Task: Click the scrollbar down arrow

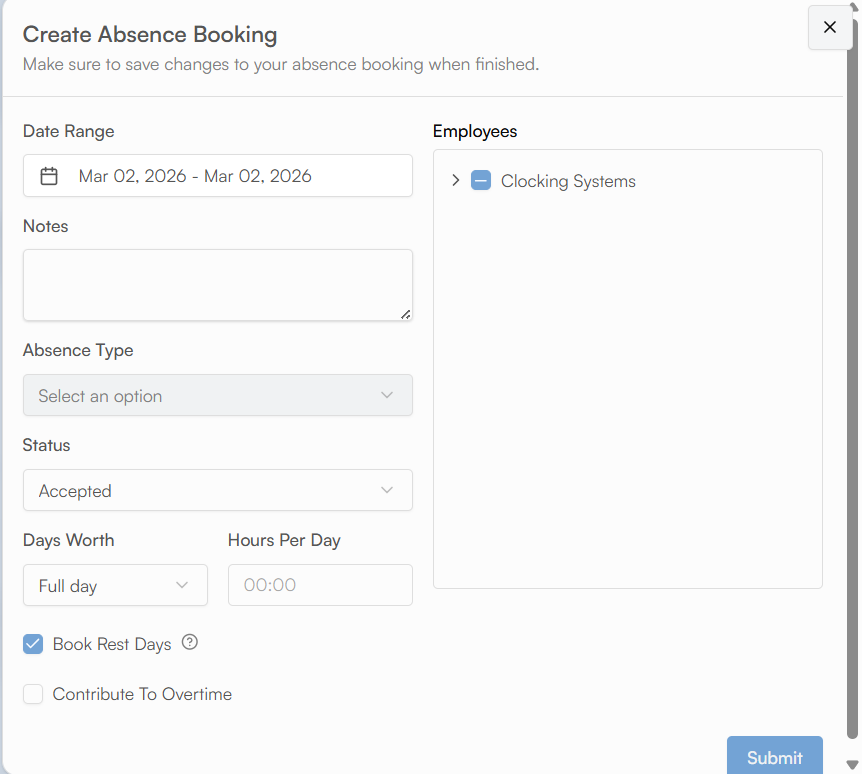Action: click(x=852, y=766)
